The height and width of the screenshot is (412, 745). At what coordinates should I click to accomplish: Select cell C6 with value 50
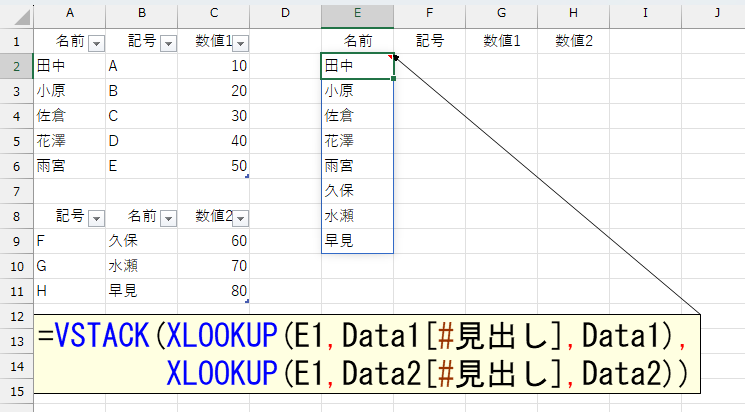[x=214, y=166]
